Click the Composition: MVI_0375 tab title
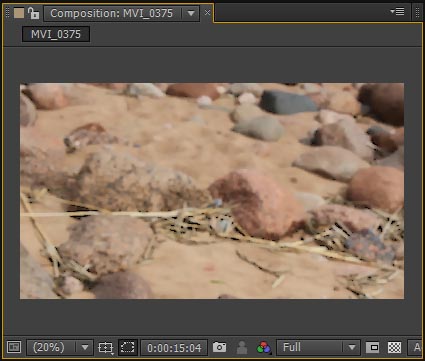 111,13
